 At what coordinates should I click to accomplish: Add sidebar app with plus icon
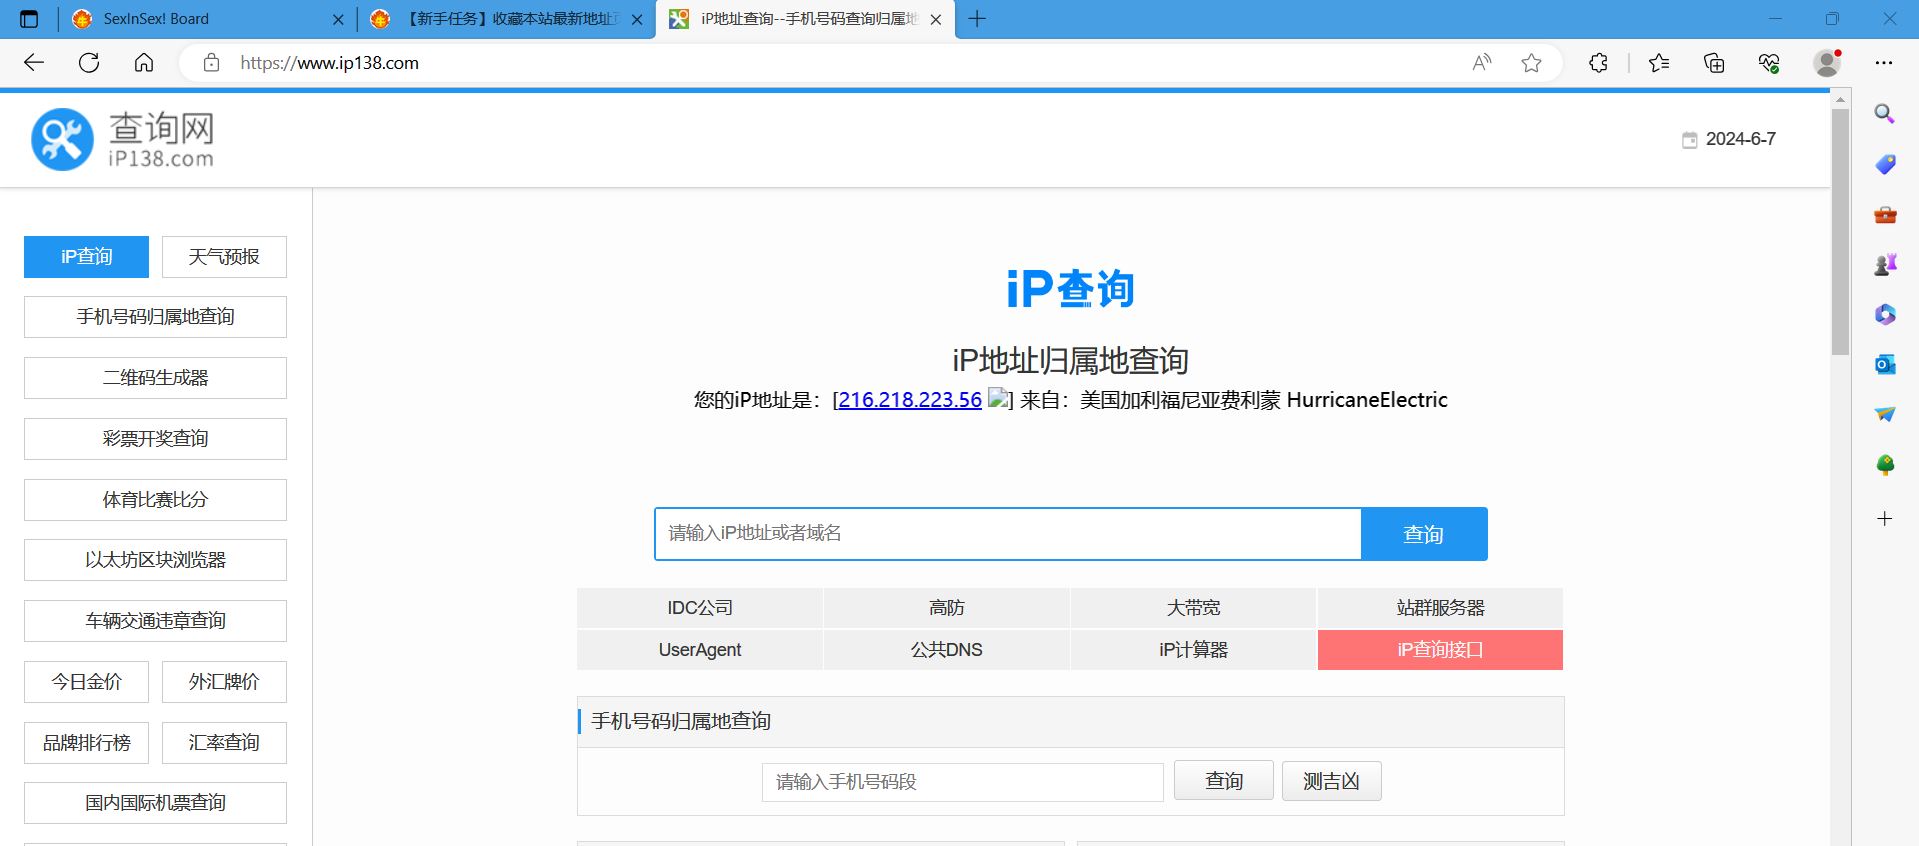(1885, 518)
